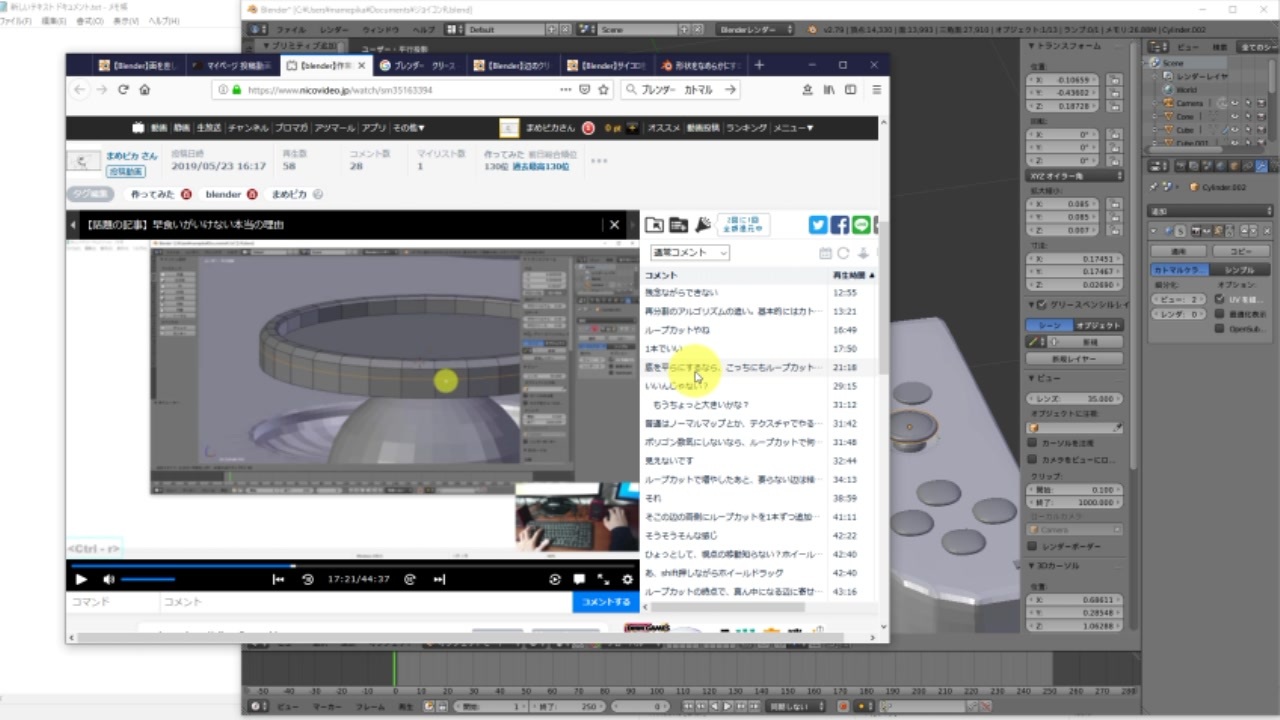Viewport: 1280px width, 720px height.
Task: Toggle the grease pencil layer checkbox
Action: (1042, 305)
